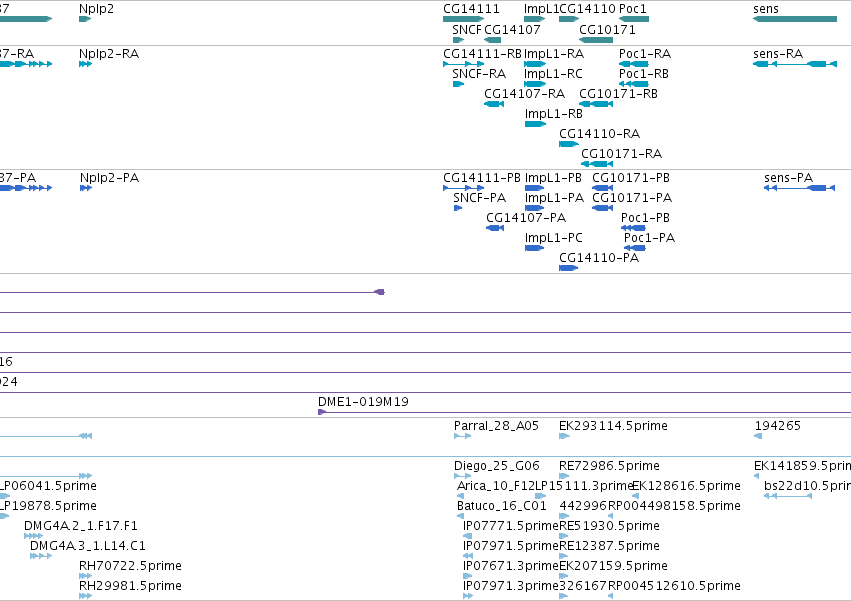Click the ImpL1-RB transcript label

pos(554,113)
